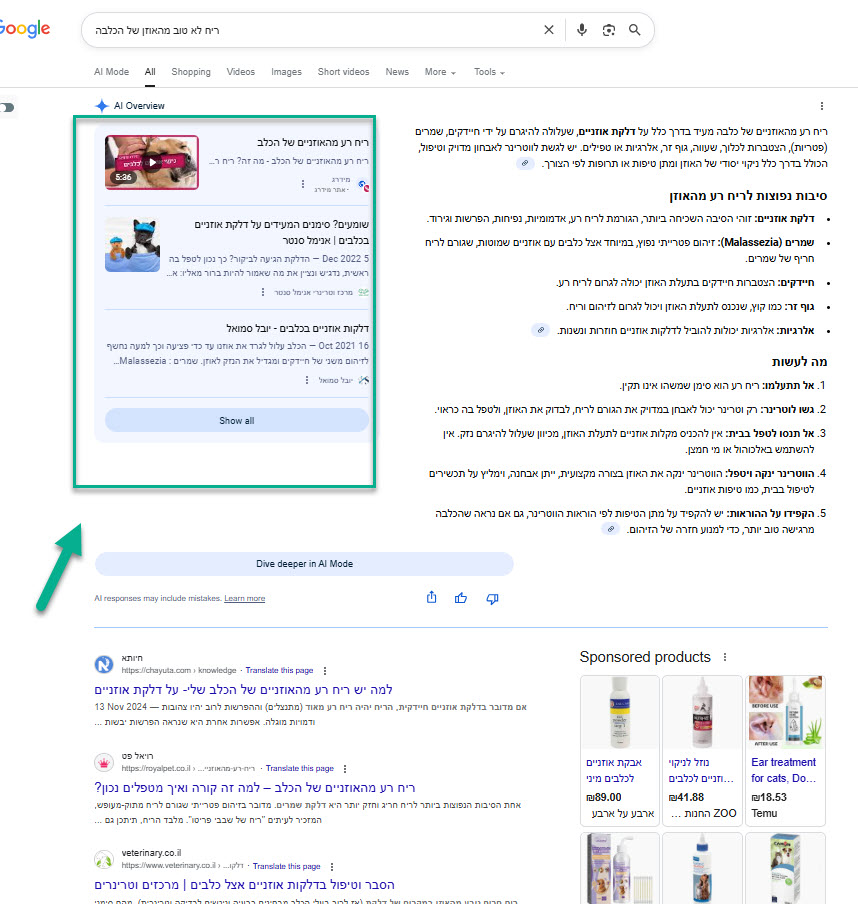
Task: Switch to the Images tab
Action: click(x=286, y=72)
